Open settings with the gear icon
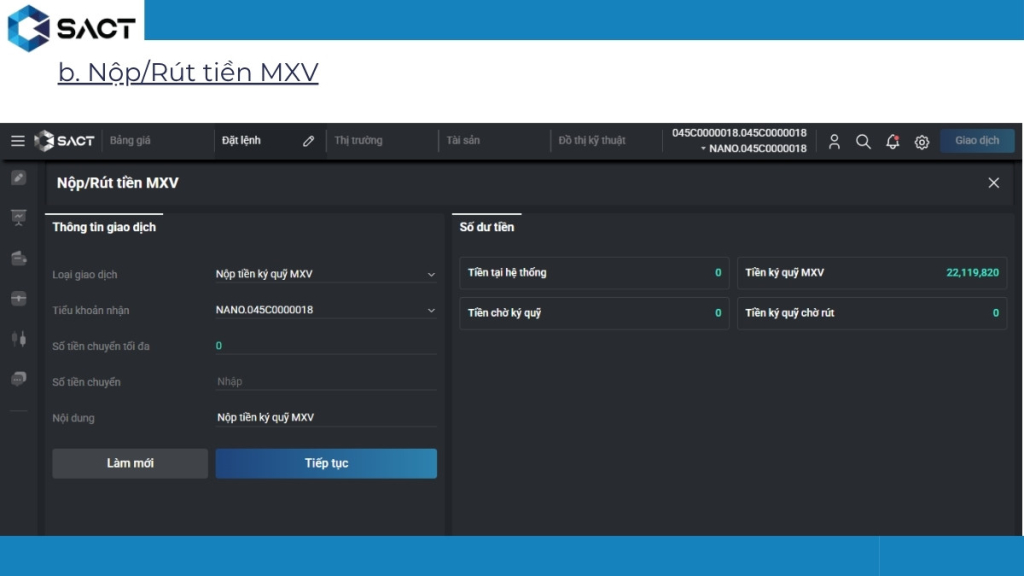This screenshot has width=1024, height=576. pos(921,142)
